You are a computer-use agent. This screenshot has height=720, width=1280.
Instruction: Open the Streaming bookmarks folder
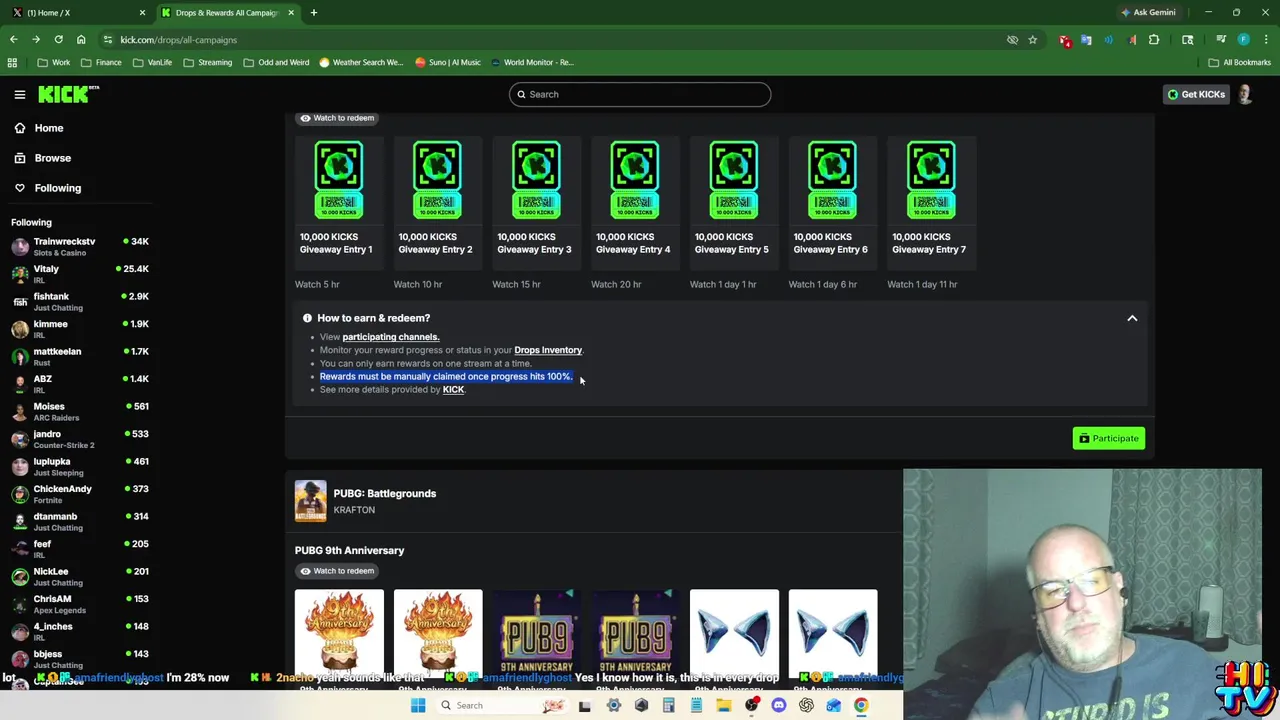tap(207, 62)
